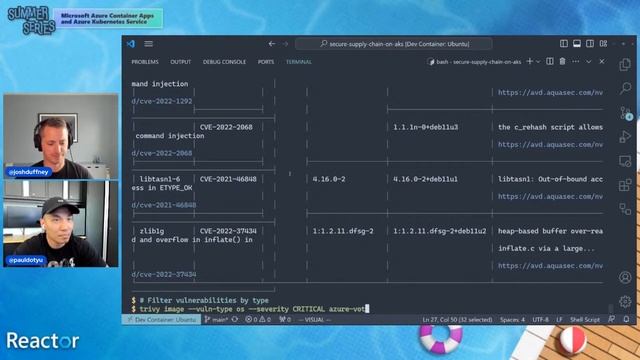The image size is (640, 360).
Task: Collapse the panel with the chevron
Action: pos(589,62)
